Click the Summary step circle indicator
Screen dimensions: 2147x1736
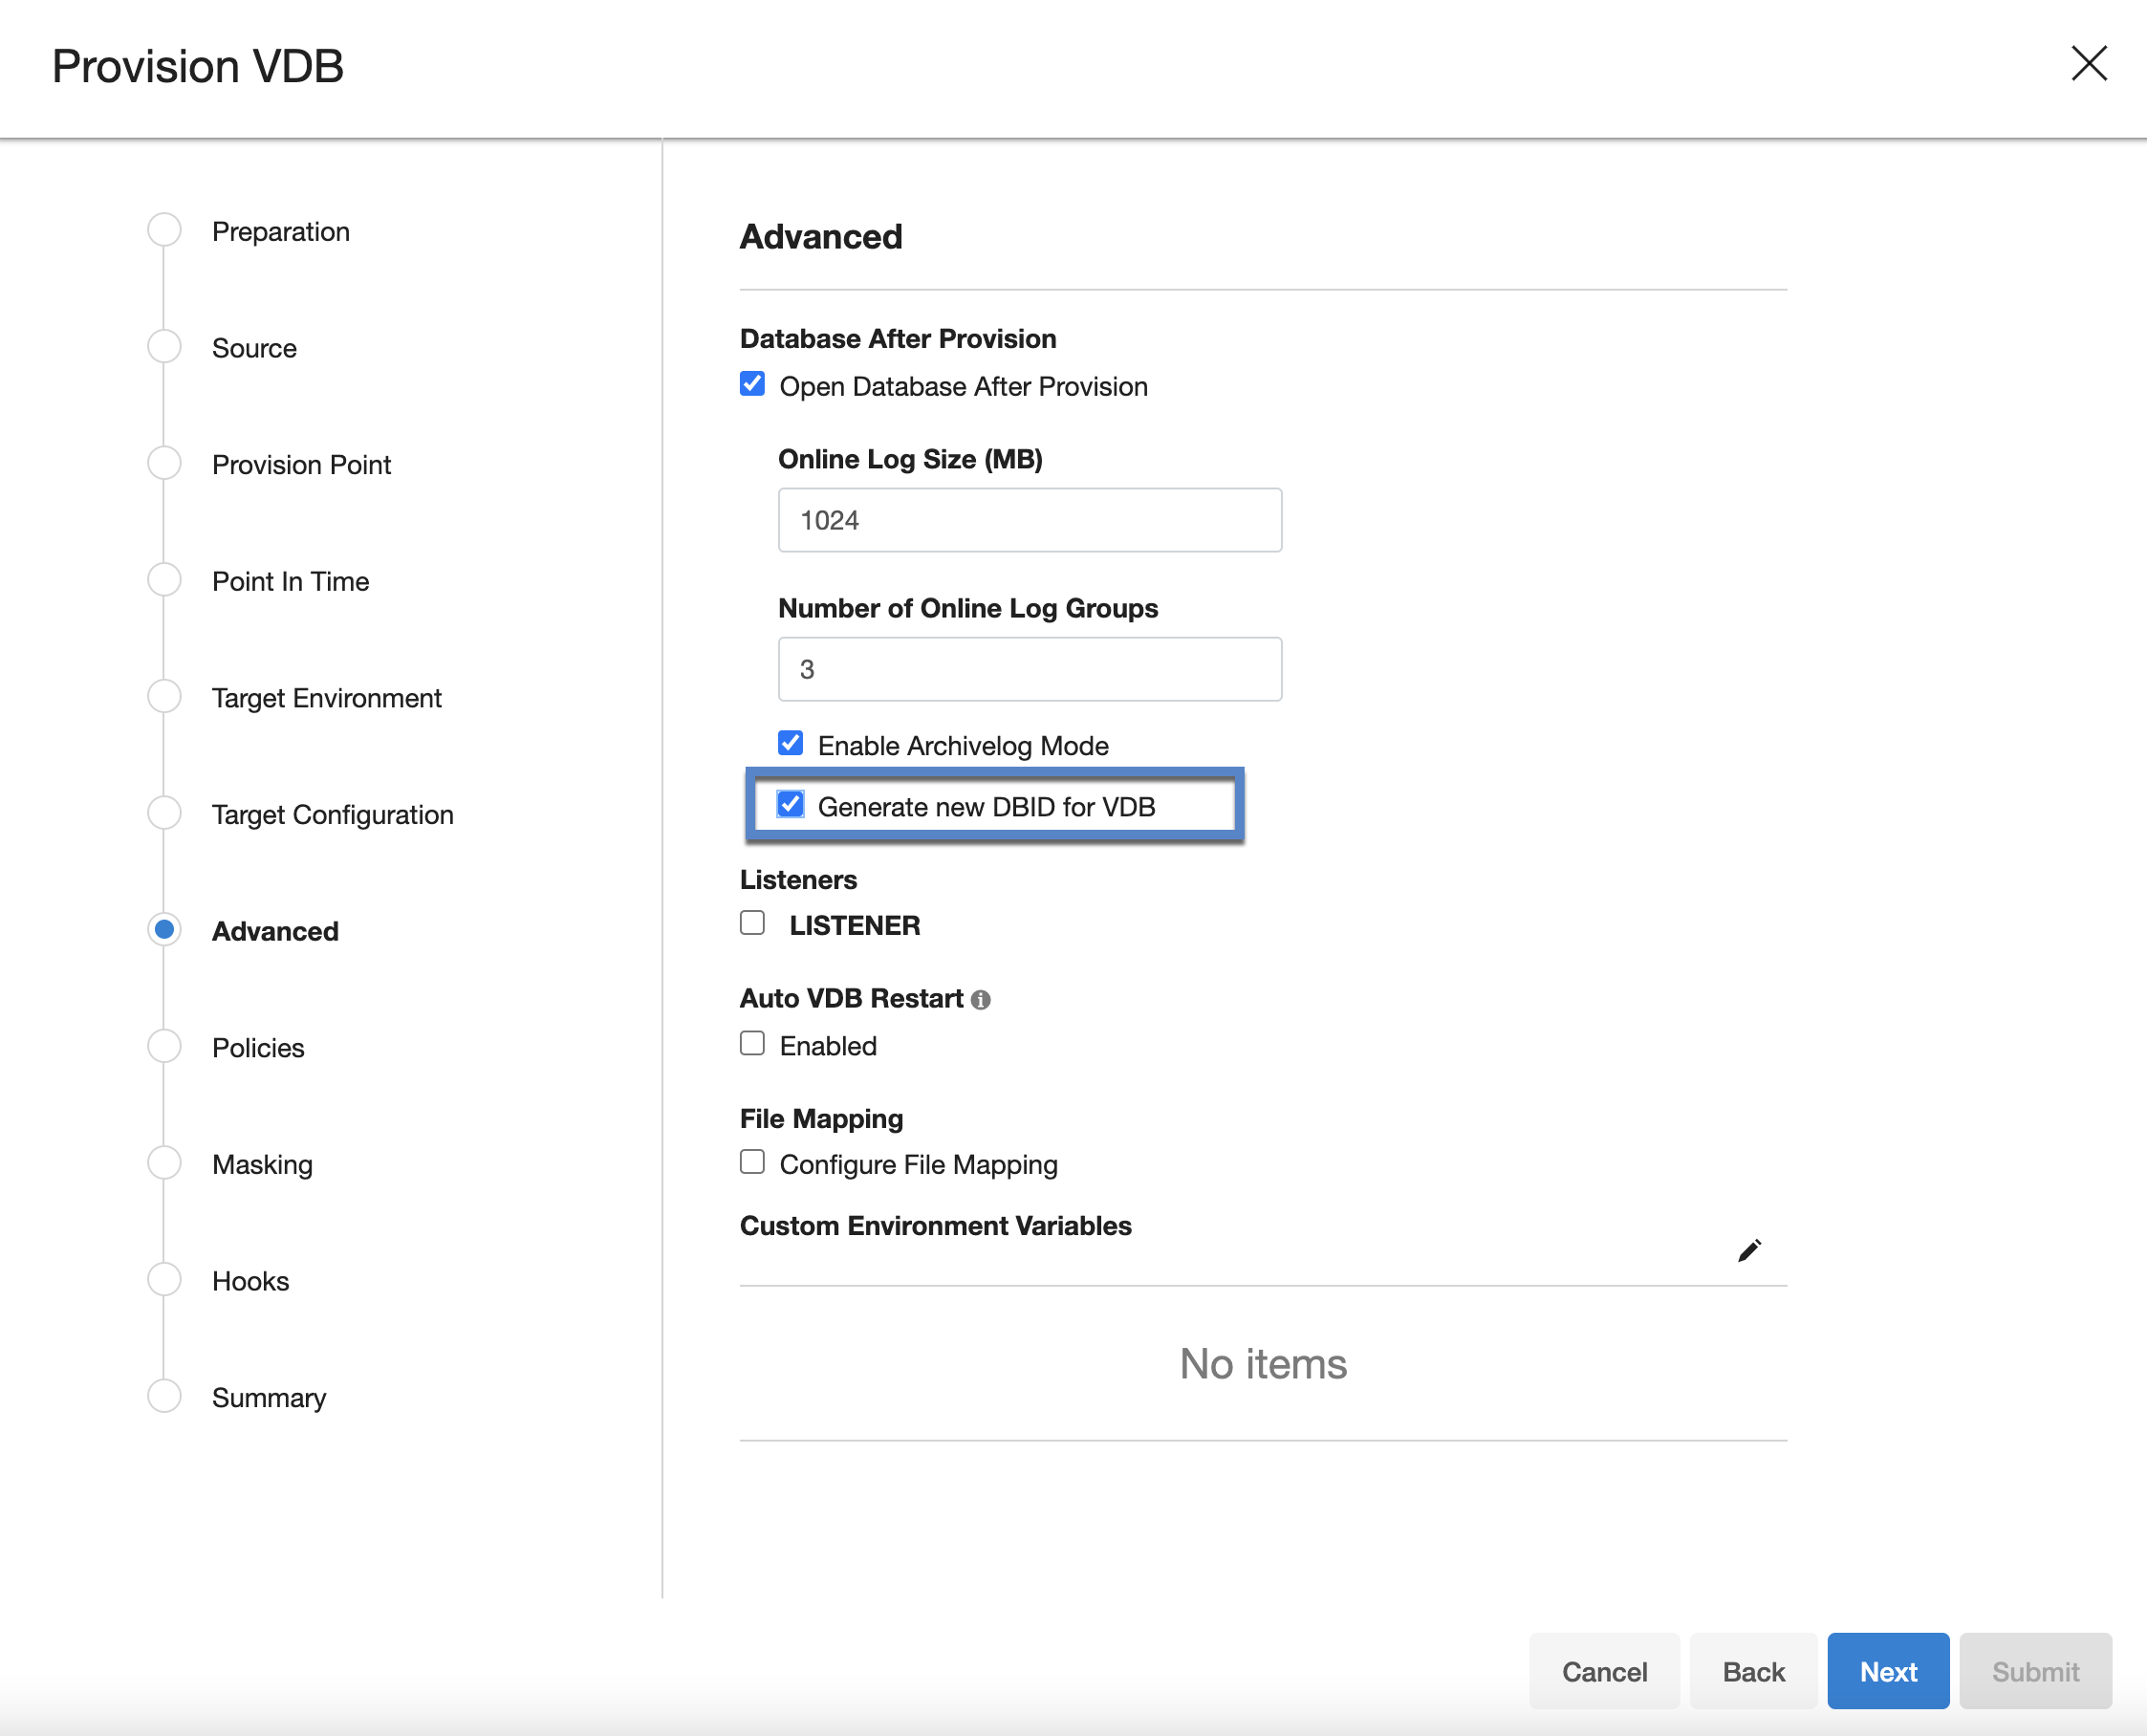click(164, 1395)
